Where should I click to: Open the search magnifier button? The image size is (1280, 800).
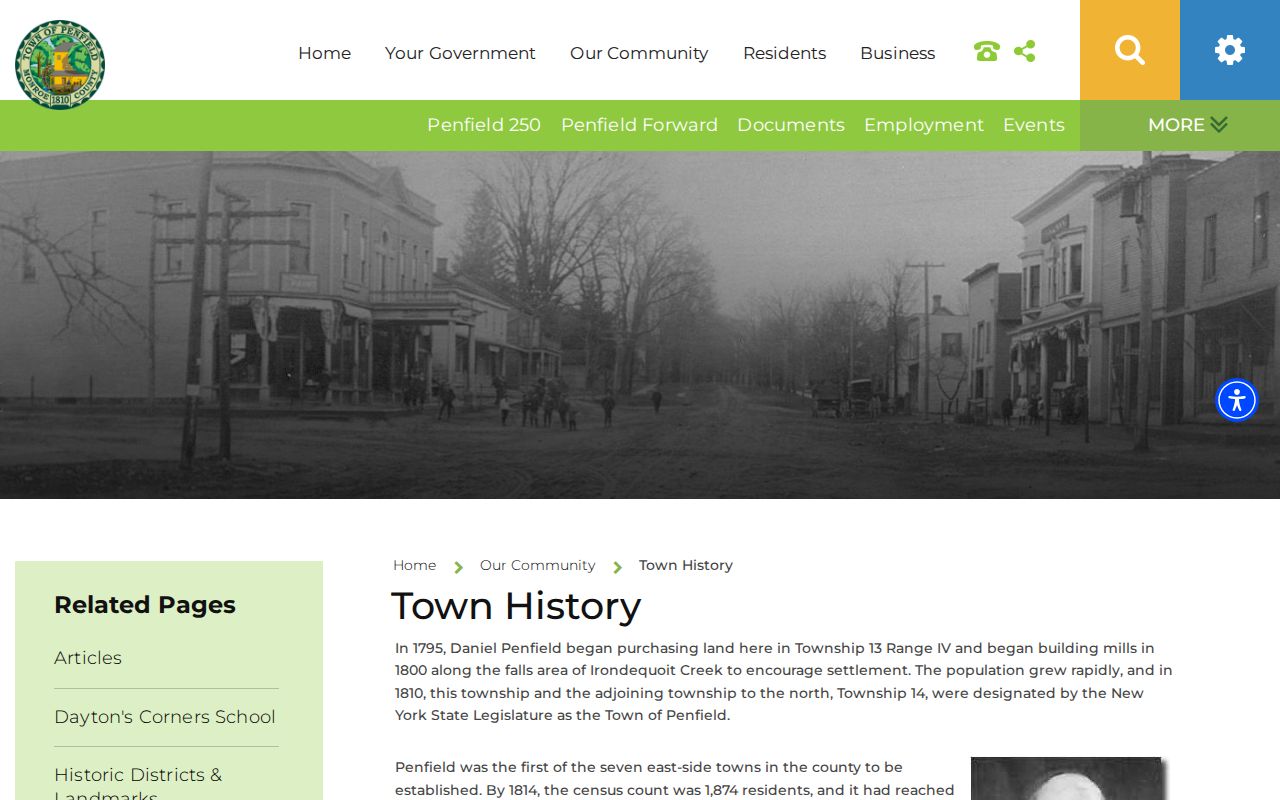[x=1130, y=50]
